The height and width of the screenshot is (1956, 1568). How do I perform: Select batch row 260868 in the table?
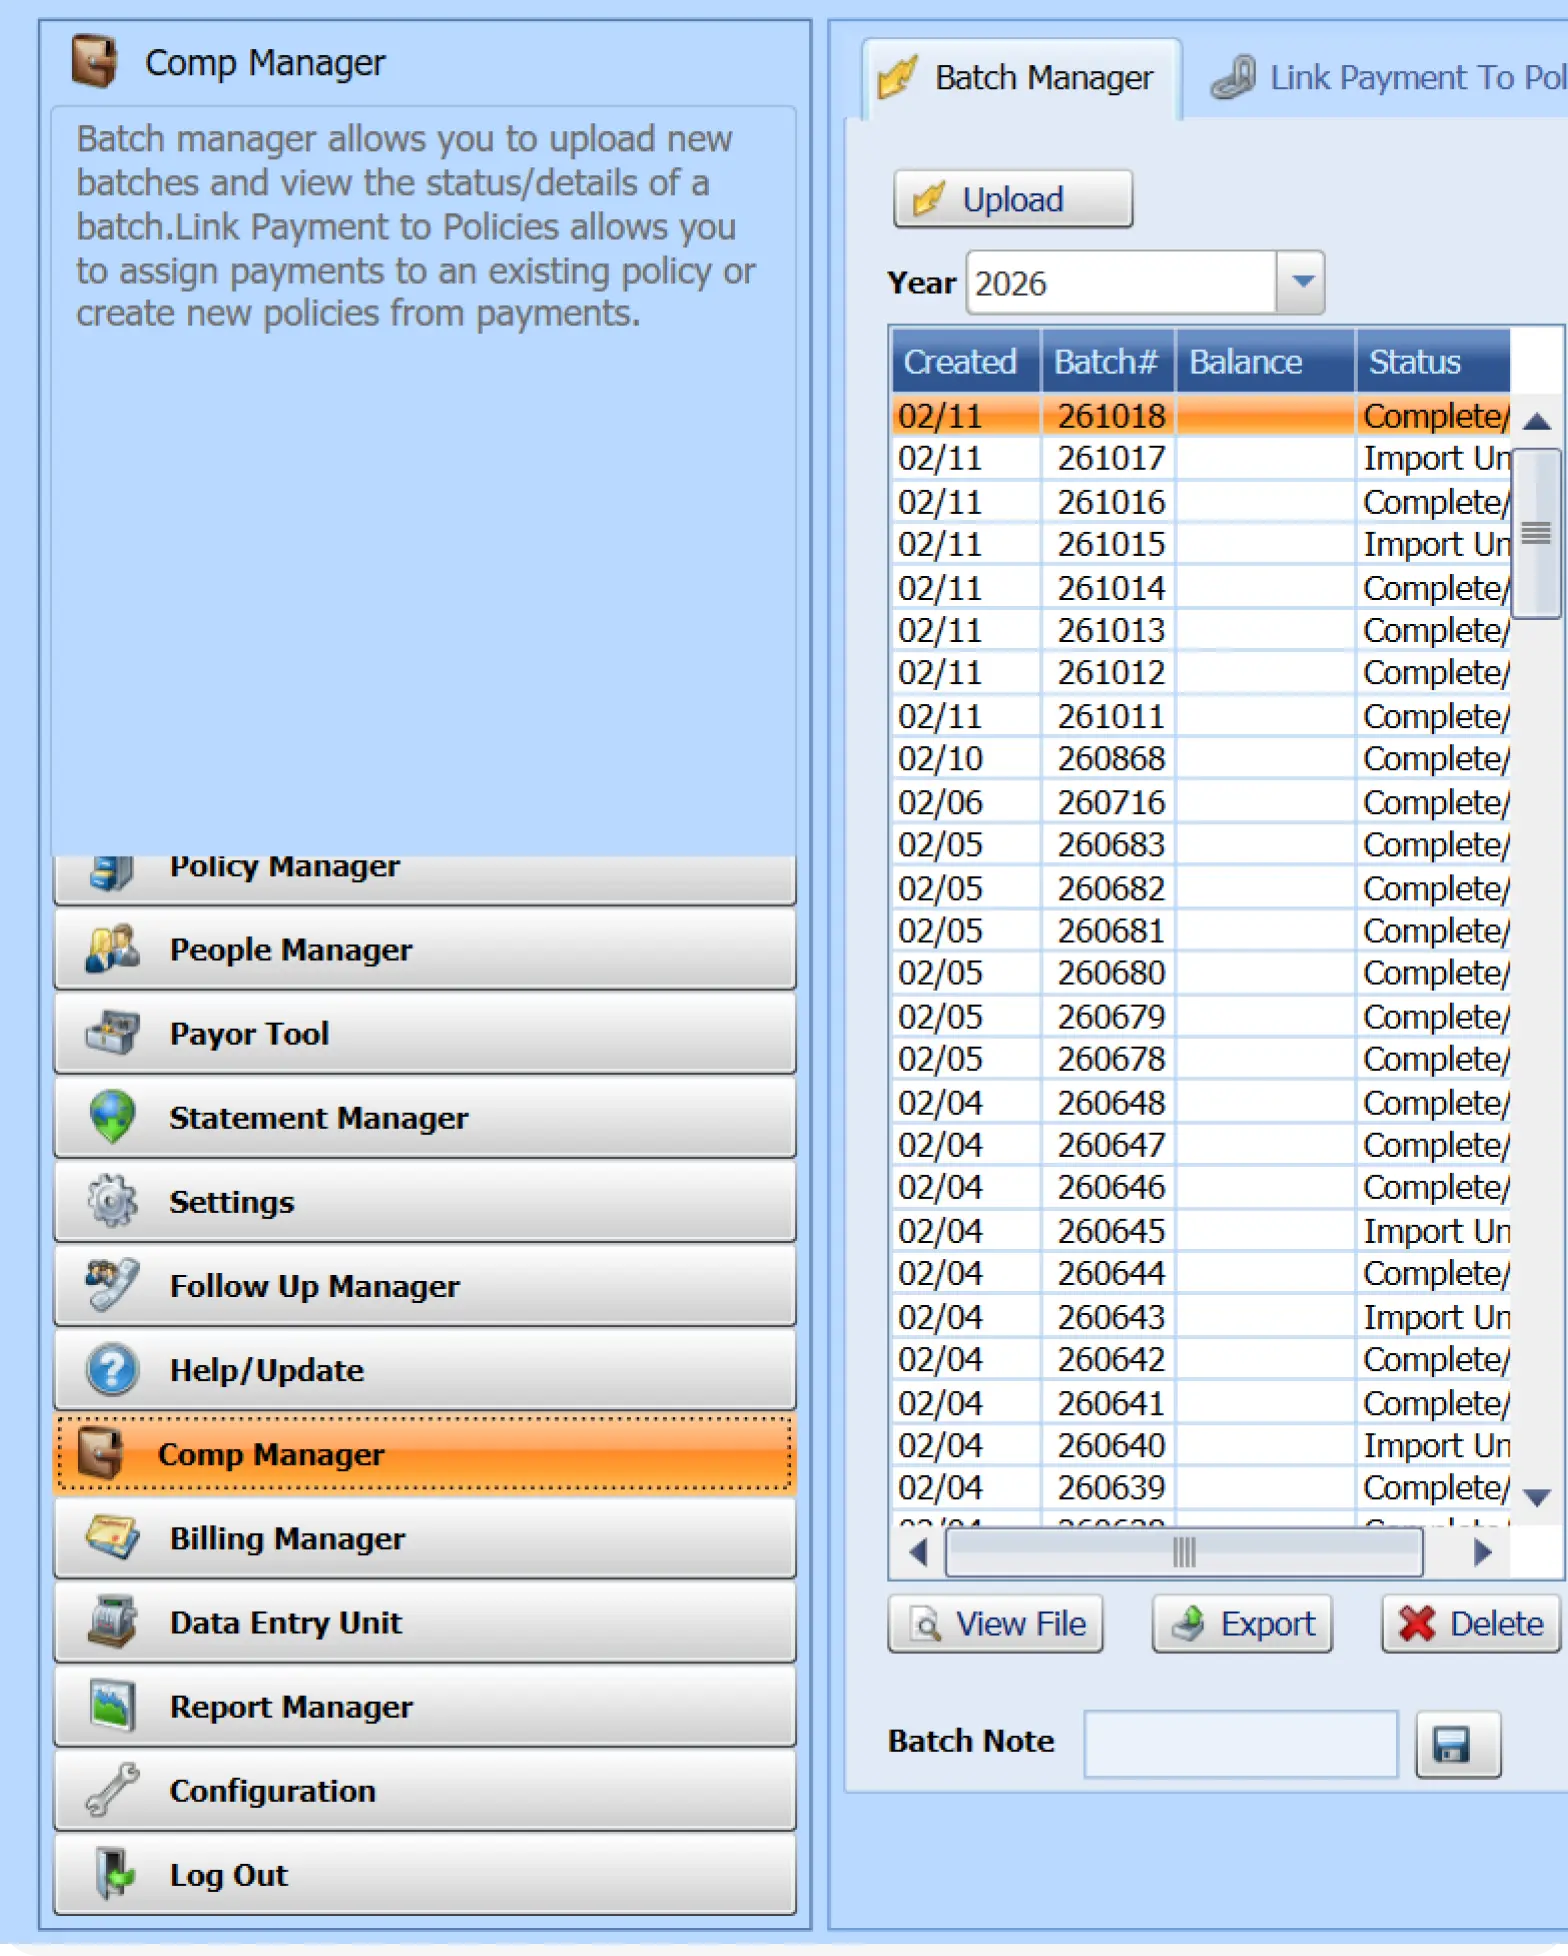tap(1110, 759)
